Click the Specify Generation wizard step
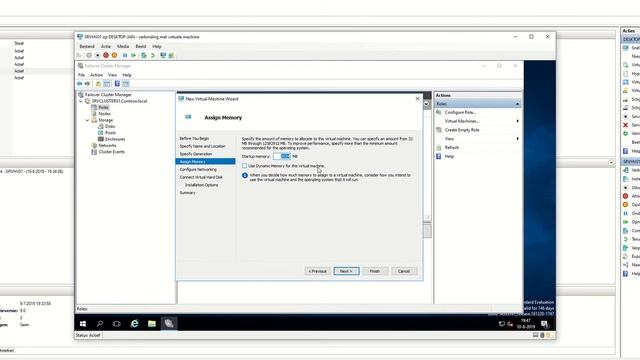The height and width of the screenshot is (360, 640). click(196, 154)
